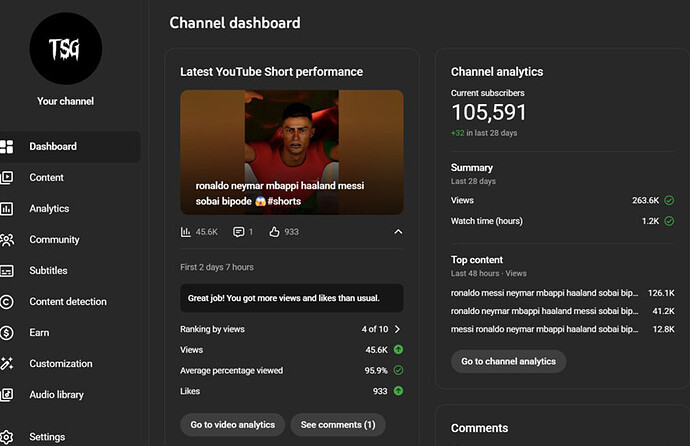
Task: Open the latest Short video thumbnail
Action: click(292, 152)
